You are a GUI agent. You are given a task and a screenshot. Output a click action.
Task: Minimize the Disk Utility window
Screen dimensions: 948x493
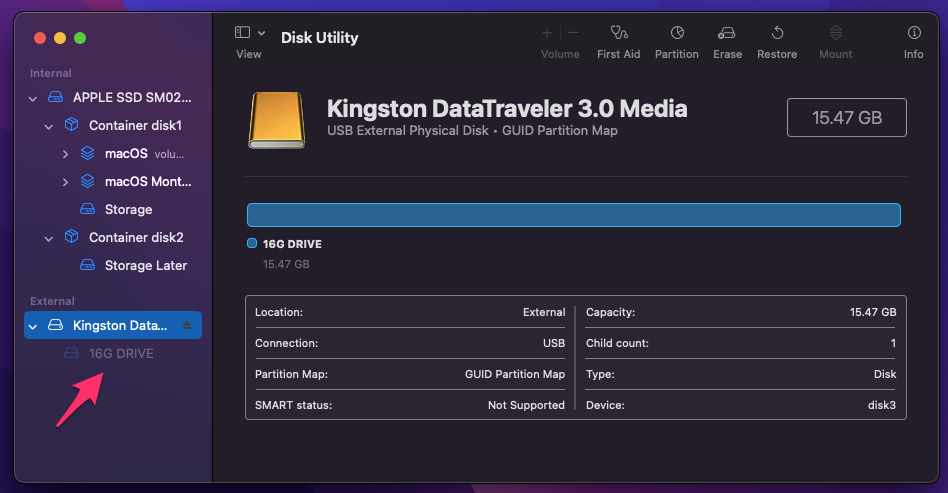click(60, 38)
